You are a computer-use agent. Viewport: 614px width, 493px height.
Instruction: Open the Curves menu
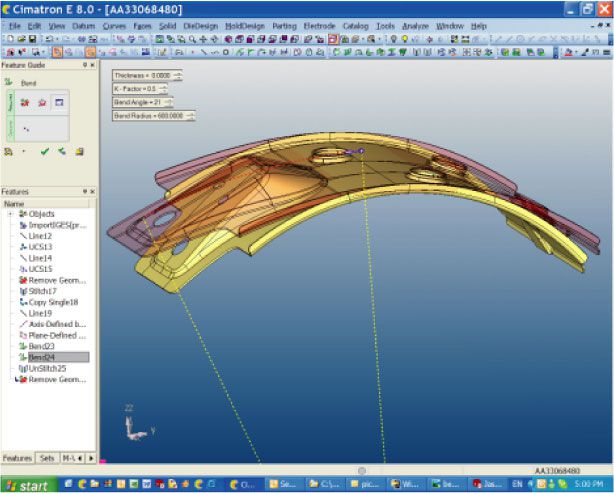[114, 26]
